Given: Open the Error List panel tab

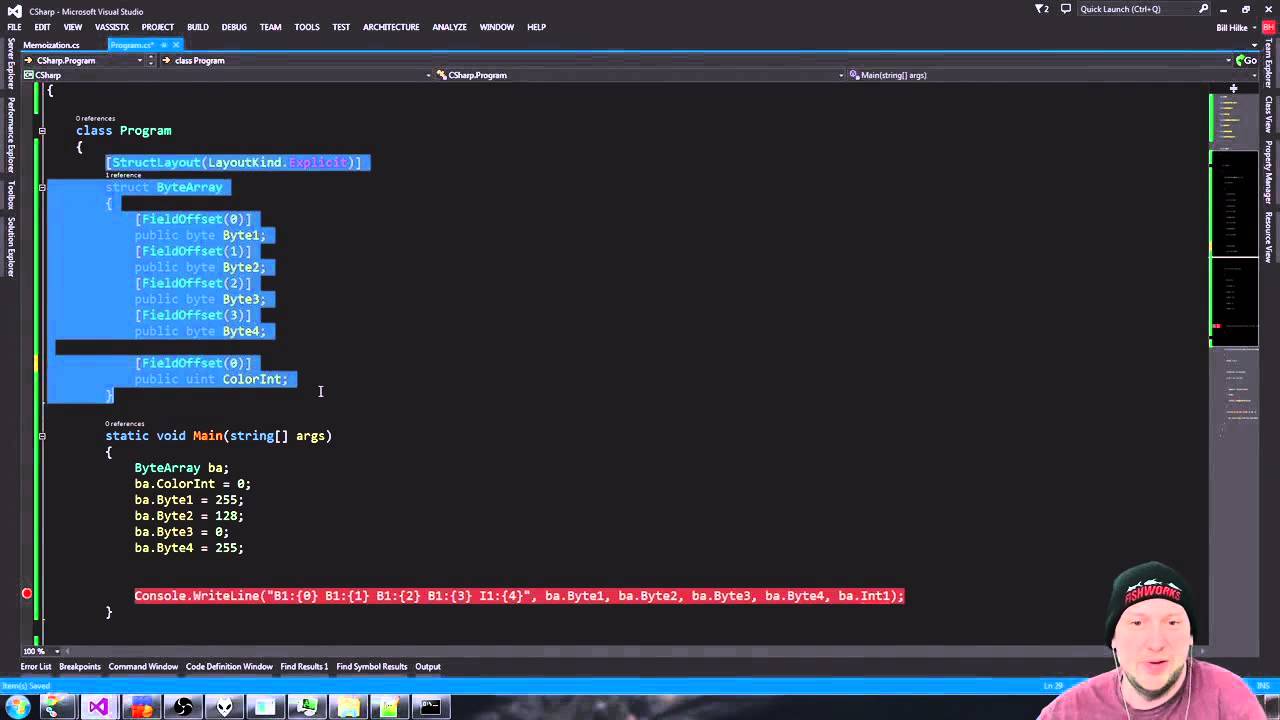Looking at the screenshot, I should (35, 667).
